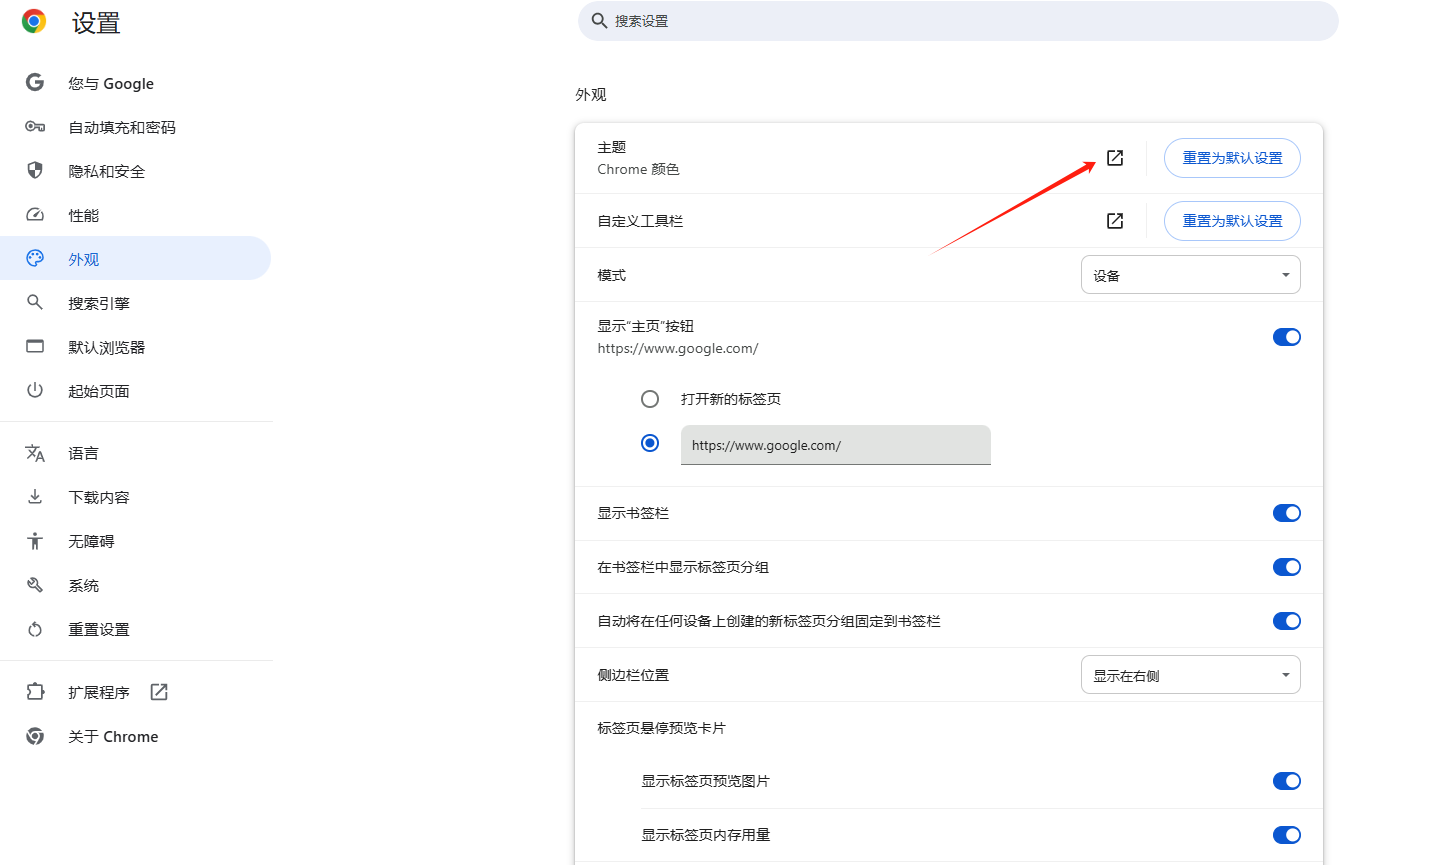
Task: Click the Chrome icon for 关于 Chrome
Action: pos(35,736)
